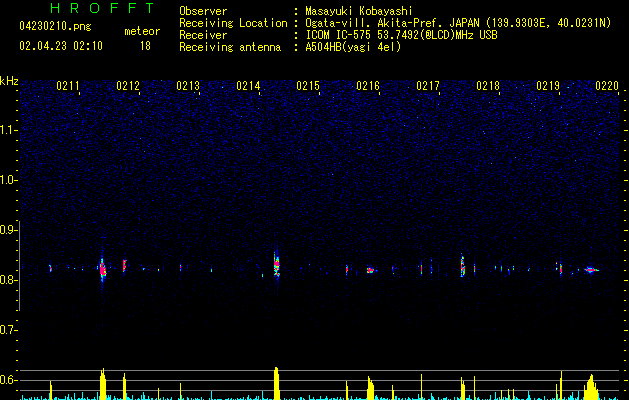Click the Receiving antenna label
The image size is (629, 400).
point(230,47)
